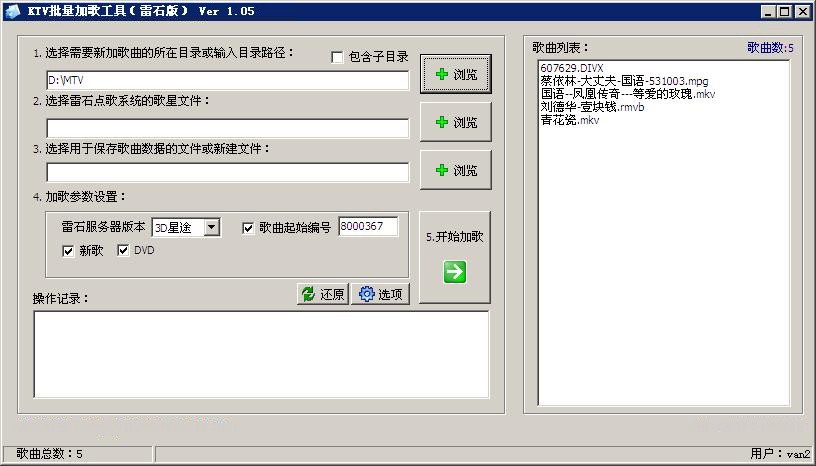Click directory path field containing D:\MTV
816x466 pixels.
(x=227, y=80)
